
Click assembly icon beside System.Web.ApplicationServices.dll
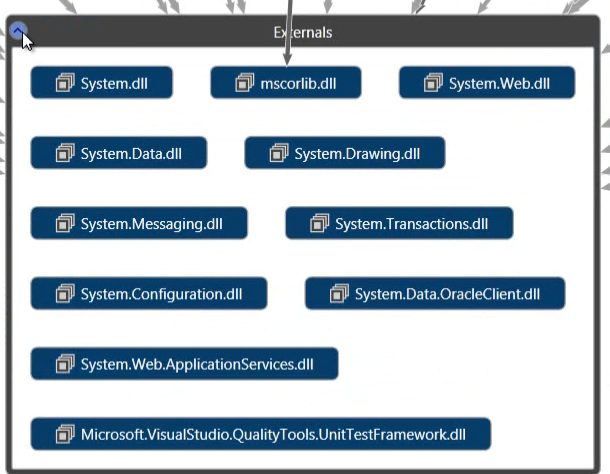point(65,363)
